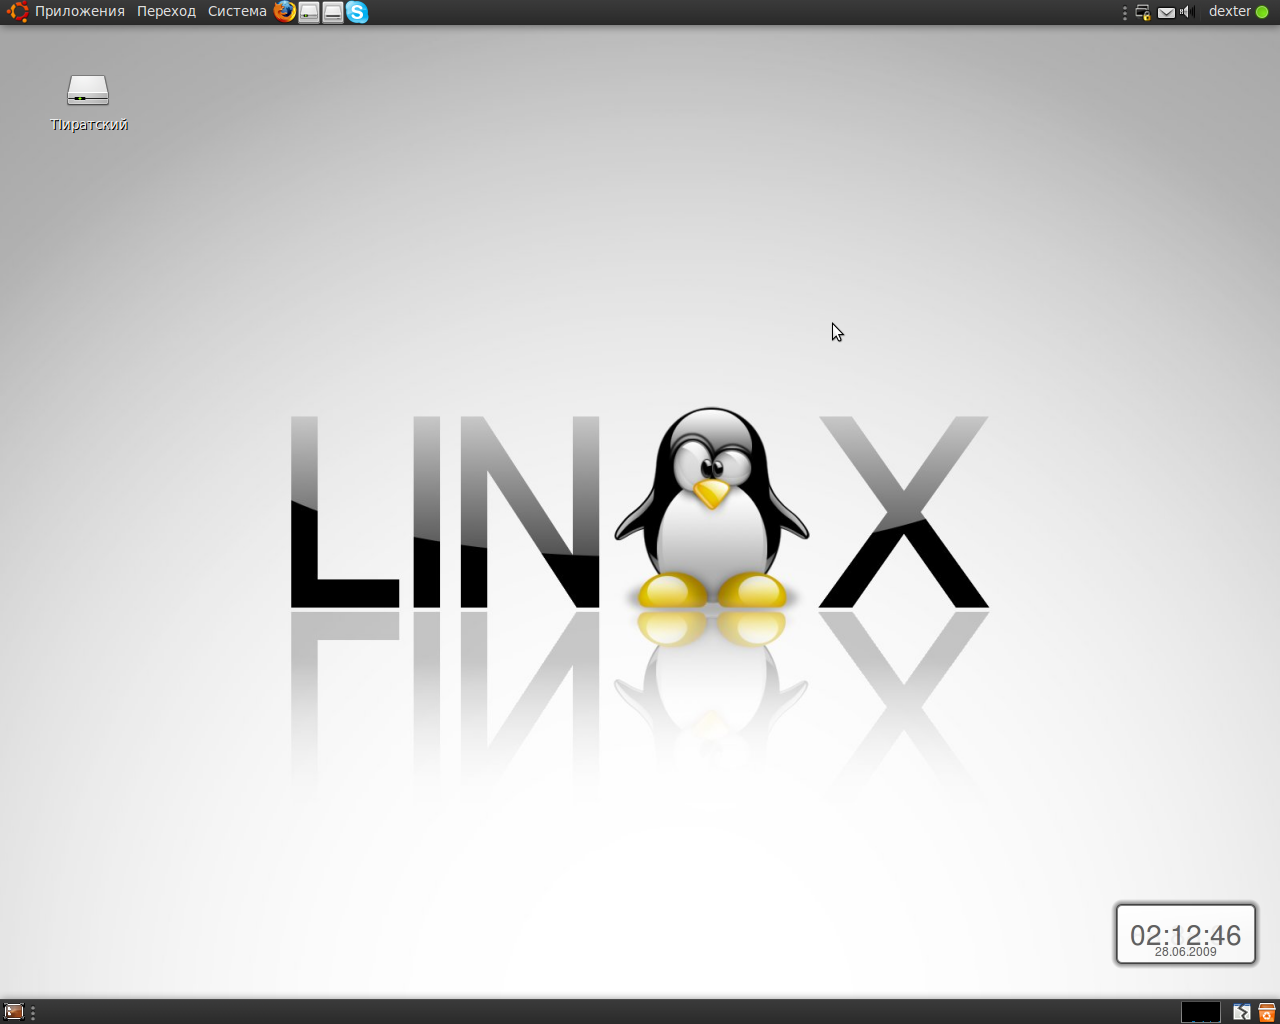
Task: Click the volume speaker icon
Action: pos(1187,12)
